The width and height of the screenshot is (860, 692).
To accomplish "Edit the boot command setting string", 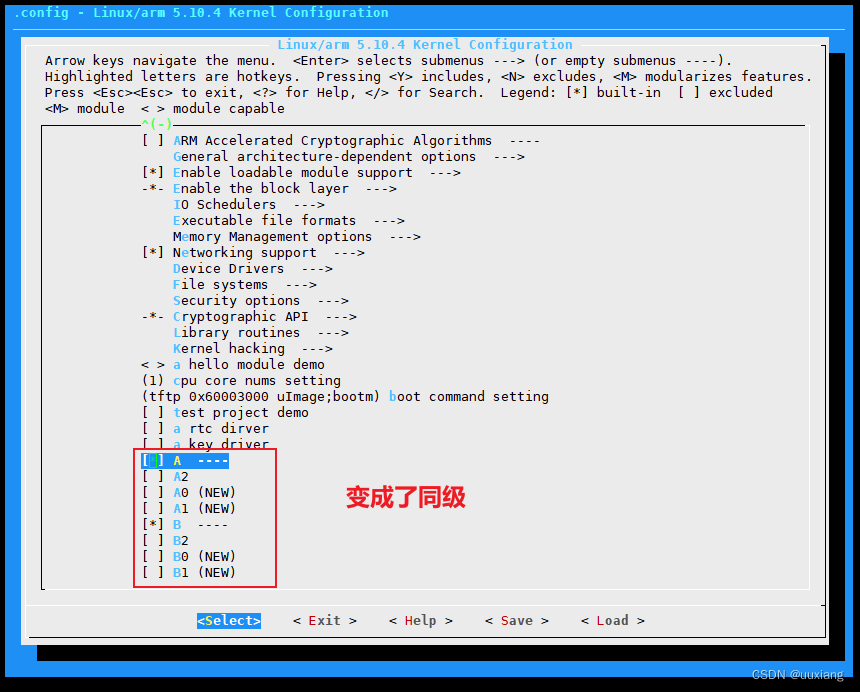I will point(261,397).
